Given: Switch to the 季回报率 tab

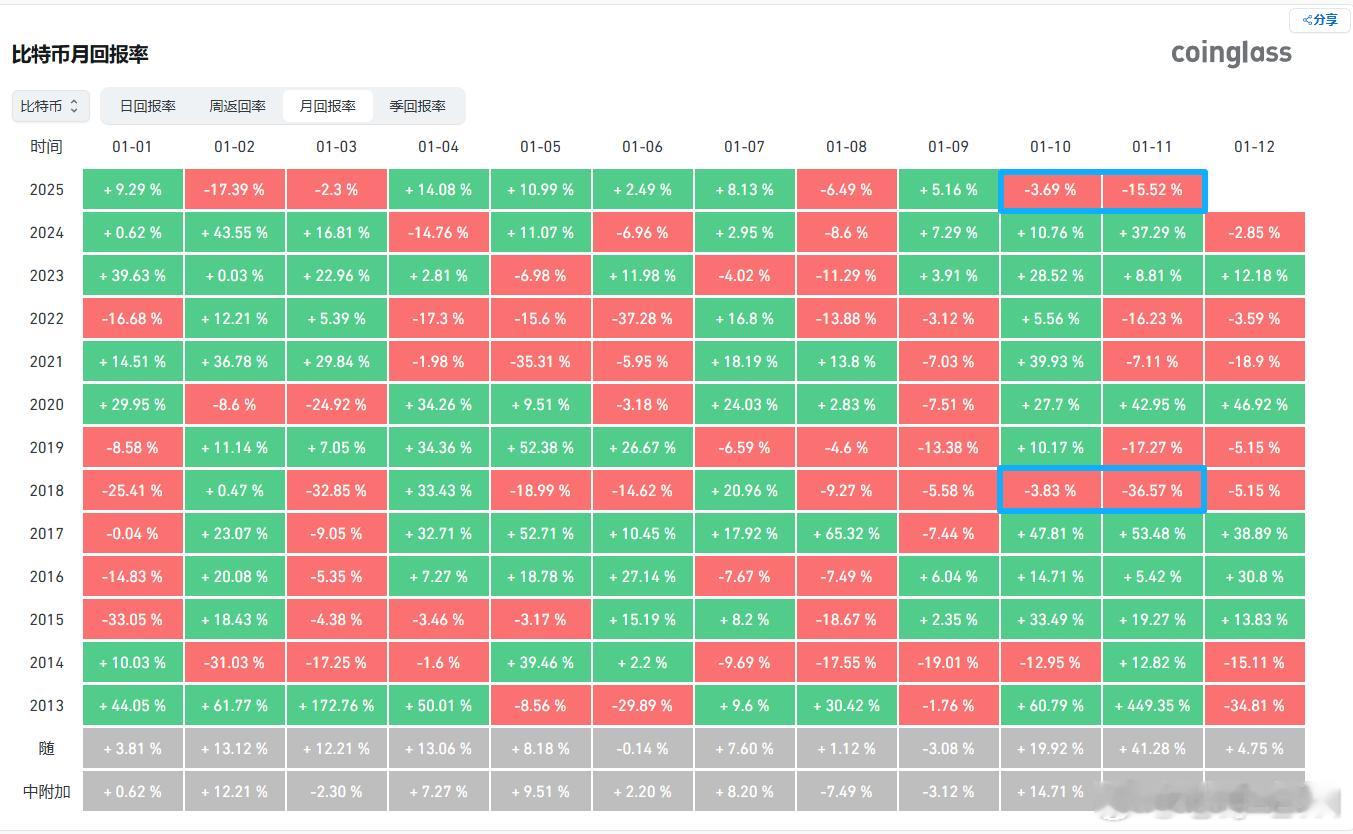Looking at the screenshot, I should (417, 106).
